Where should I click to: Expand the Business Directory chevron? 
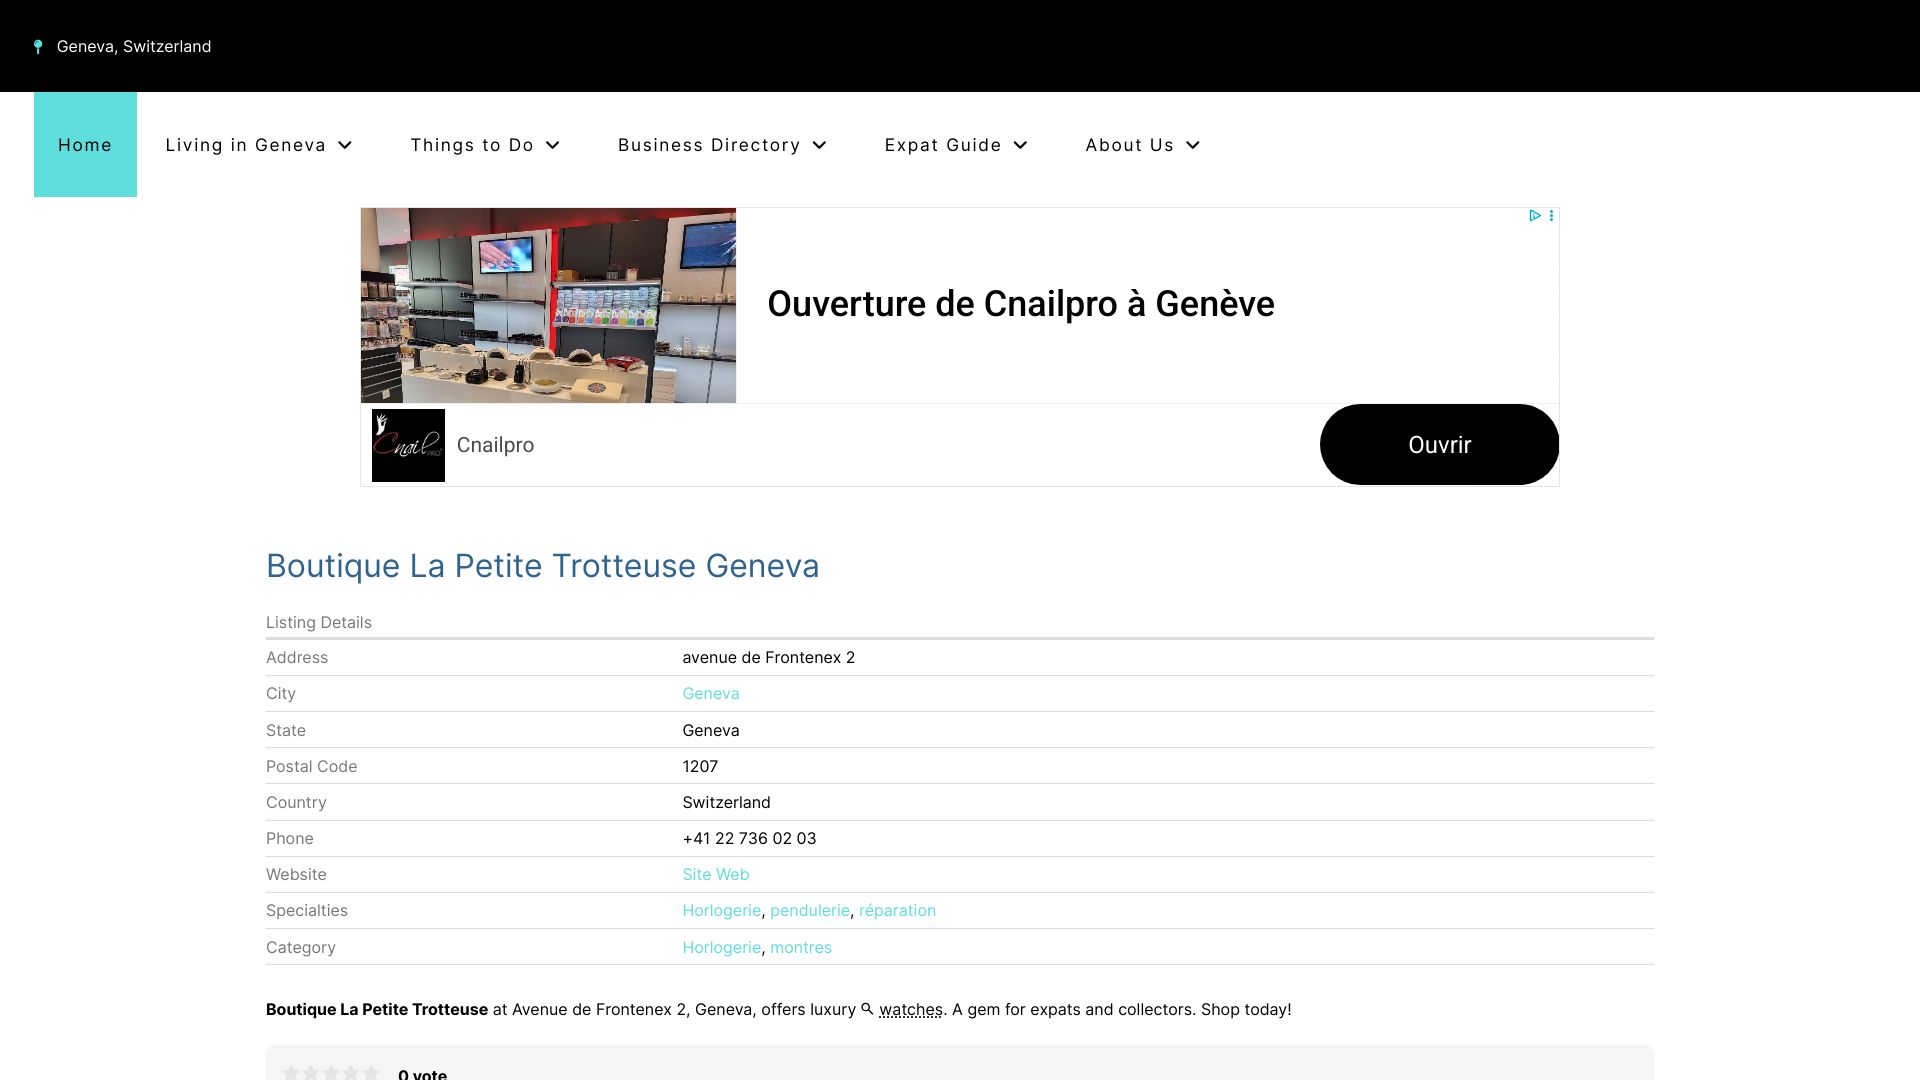[820, 145]
